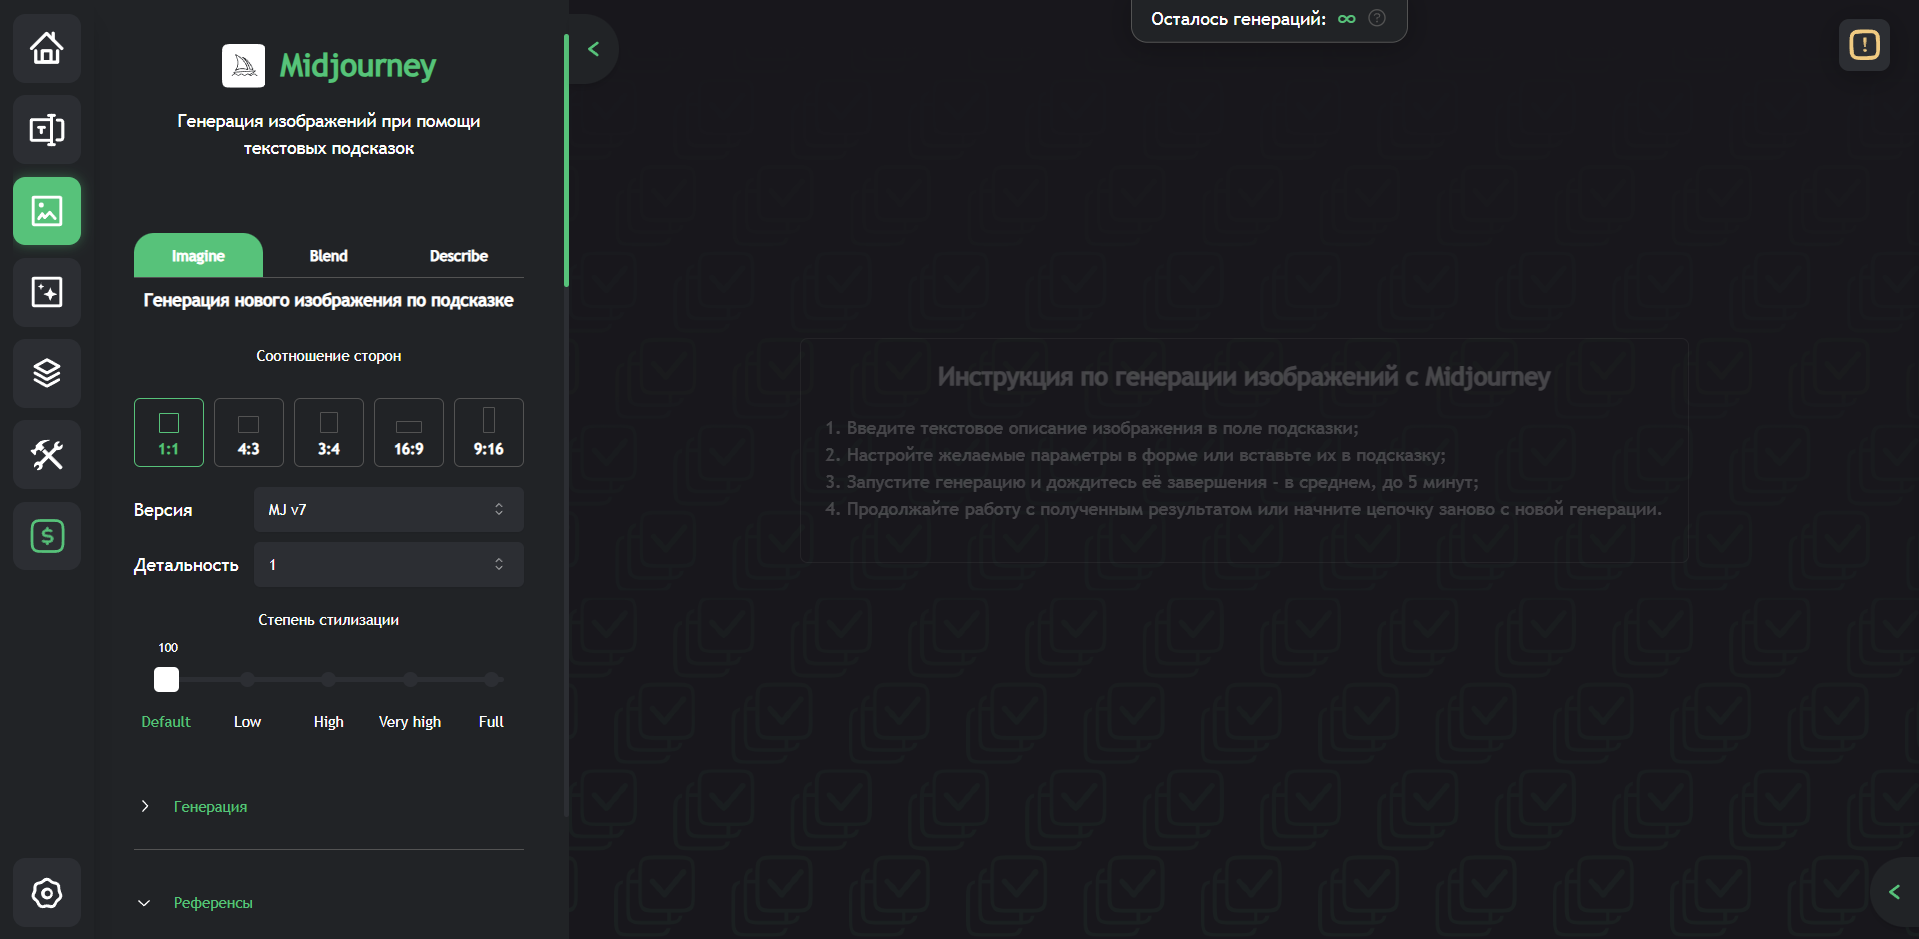Image resolution: width=1919 pixels, height=939 pixels.
Task: Select the 1:1 aspect ratio option
Action: click(169, 432)
